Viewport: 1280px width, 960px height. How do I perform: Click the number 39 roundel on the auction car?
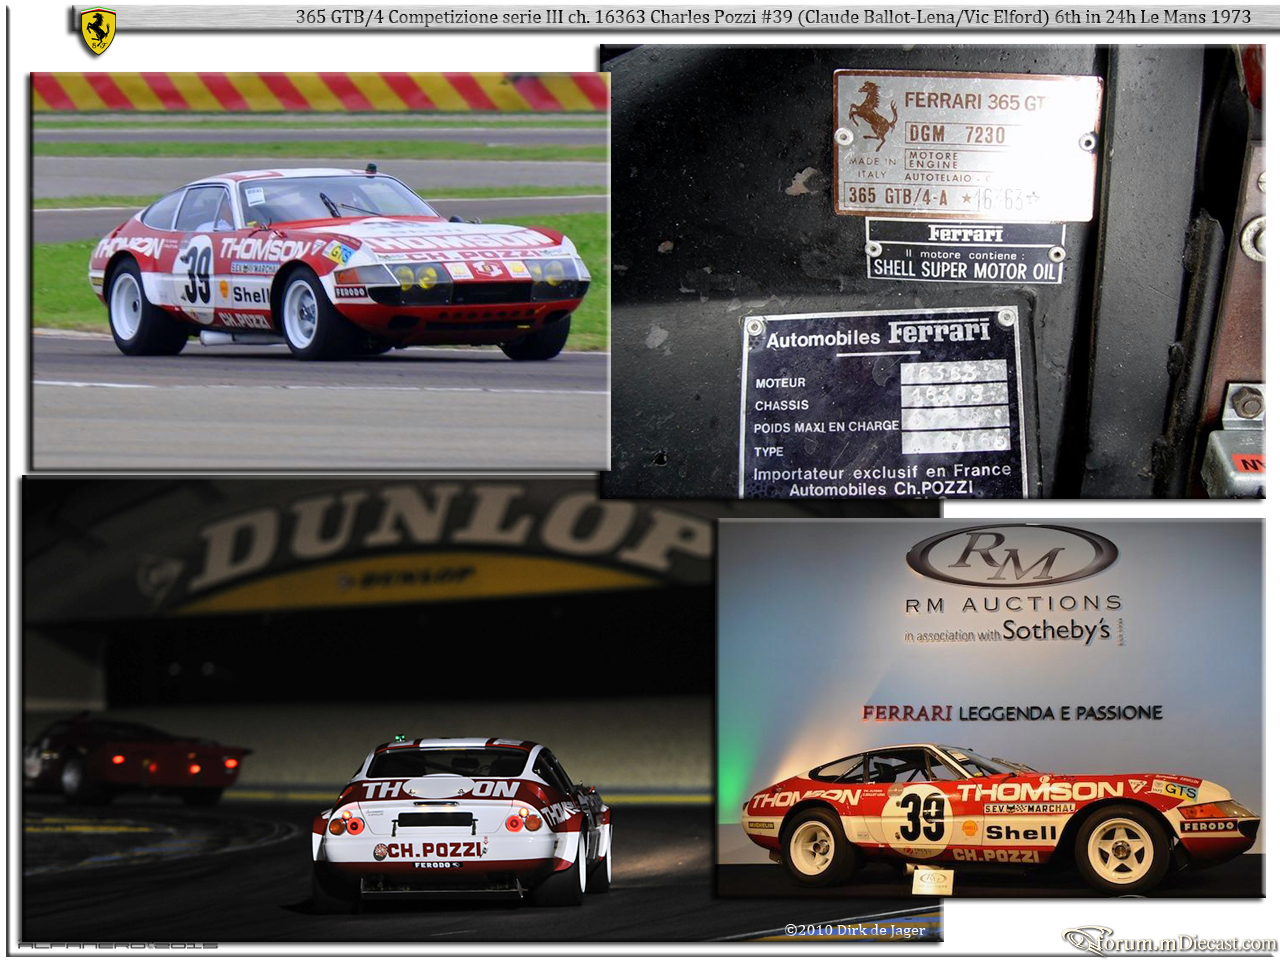(921, 819)
